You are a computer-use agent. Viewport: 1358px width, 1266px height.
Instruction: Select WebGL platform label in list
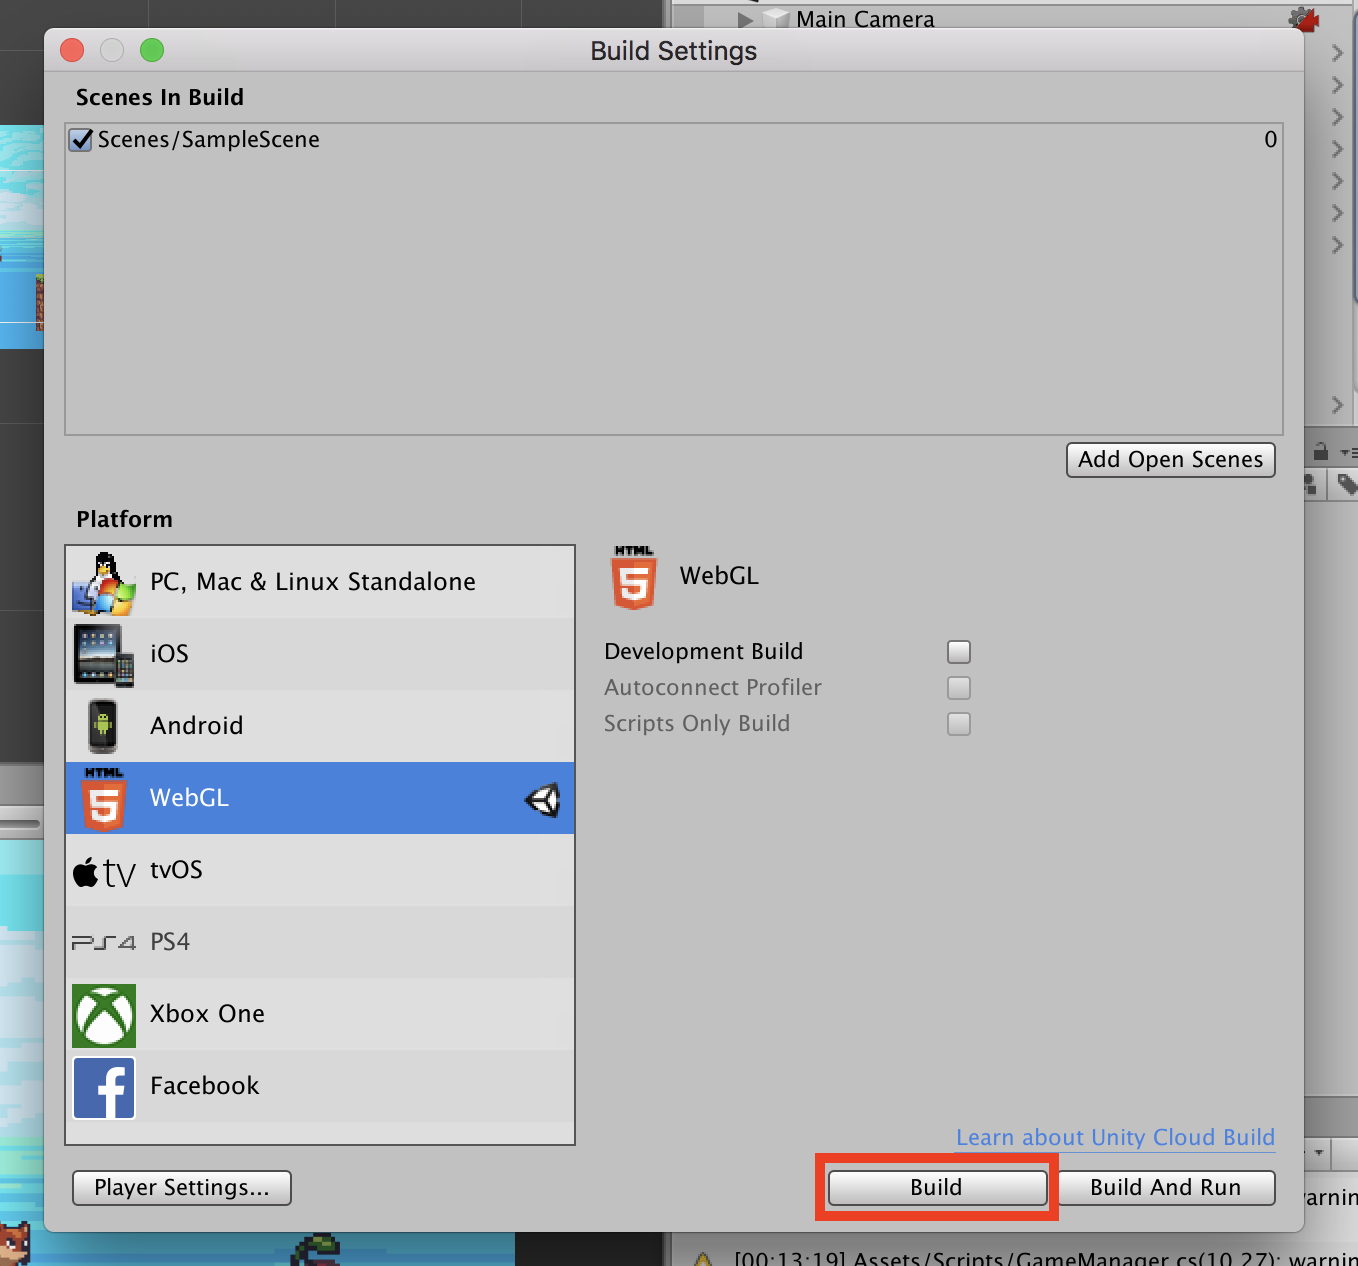point(189,798)
